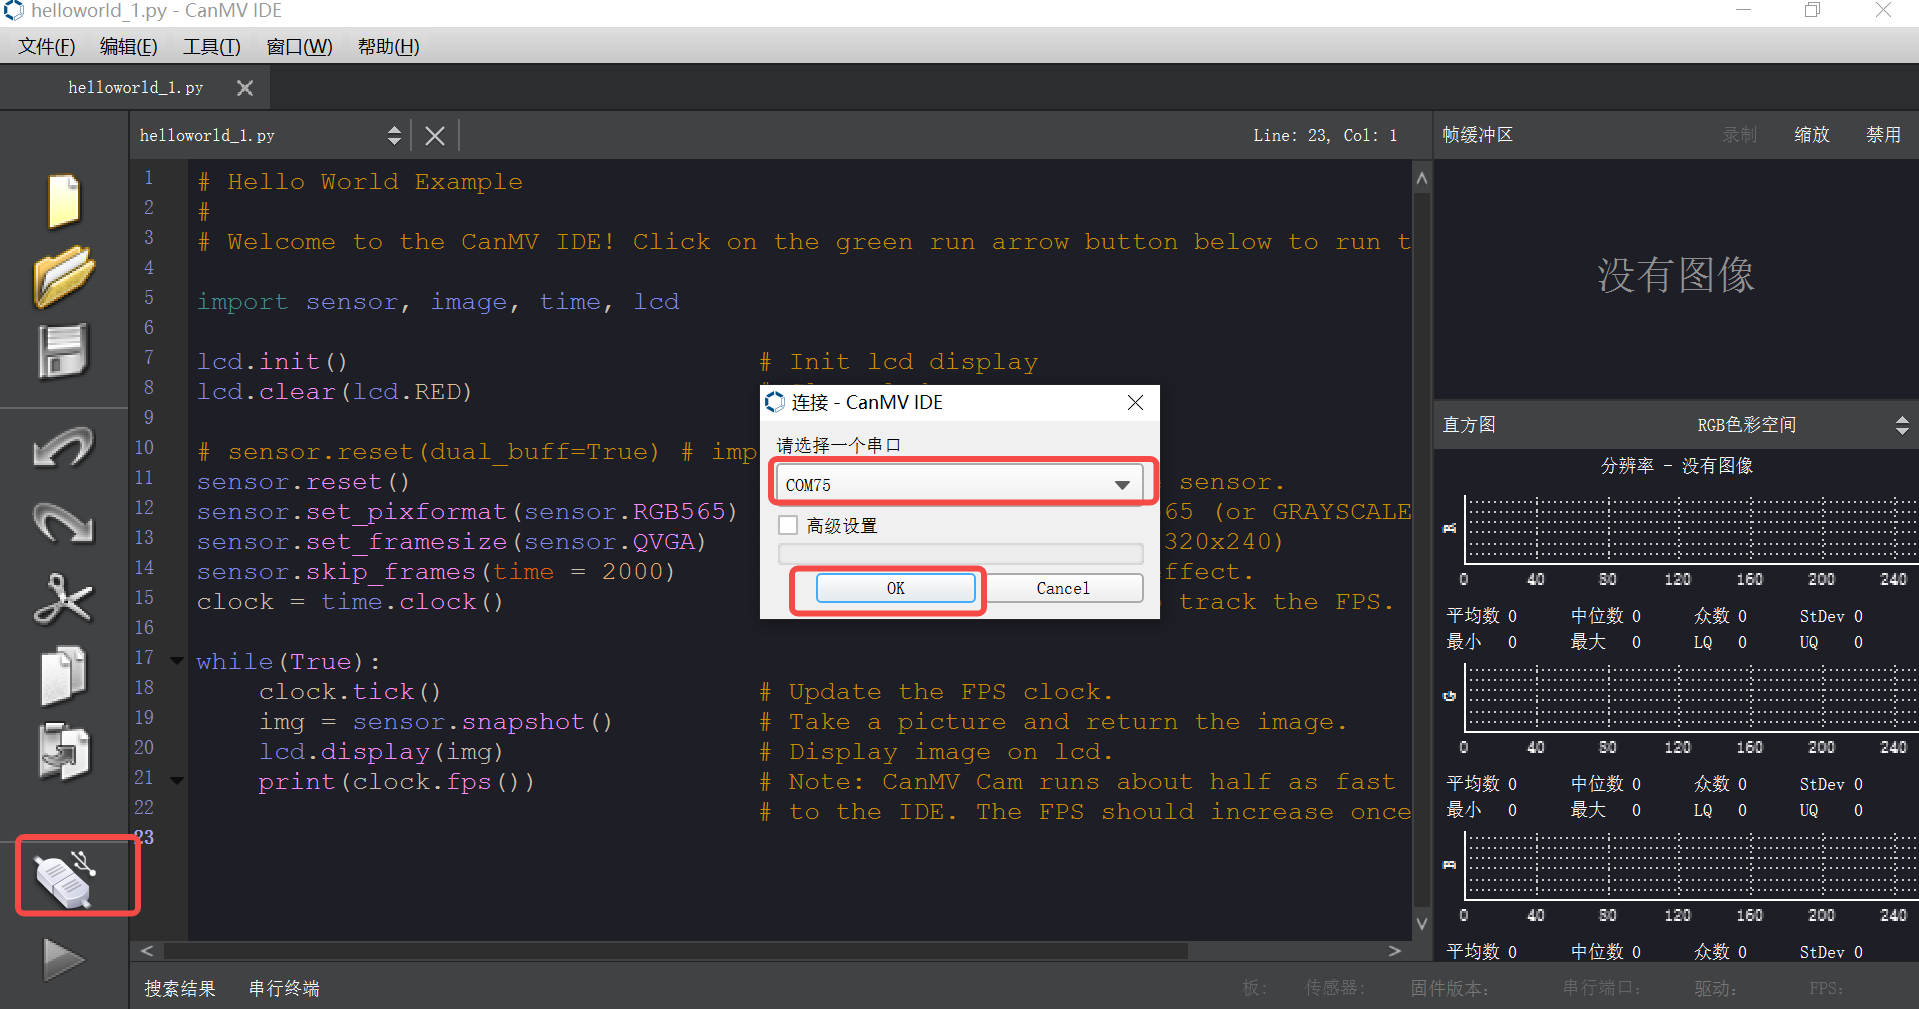Screen dimensions: 1919x1009
Task: Click the first histogram channel graph
Action: click(1691, 530)
